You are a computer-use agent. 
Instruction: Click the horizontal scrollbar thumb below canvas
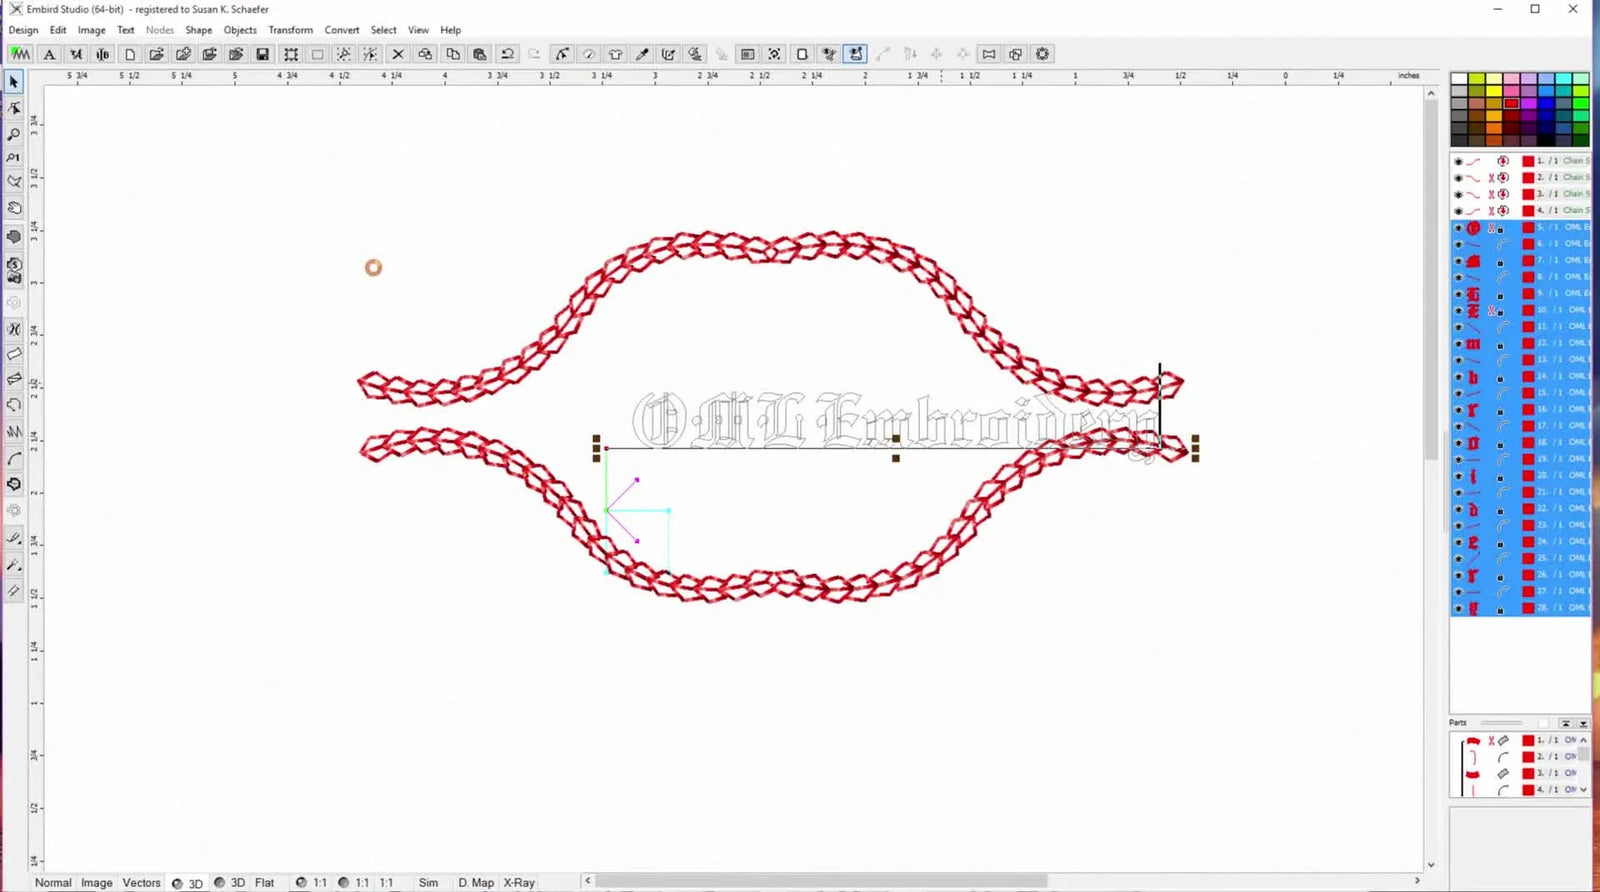[x=820, y=881]
